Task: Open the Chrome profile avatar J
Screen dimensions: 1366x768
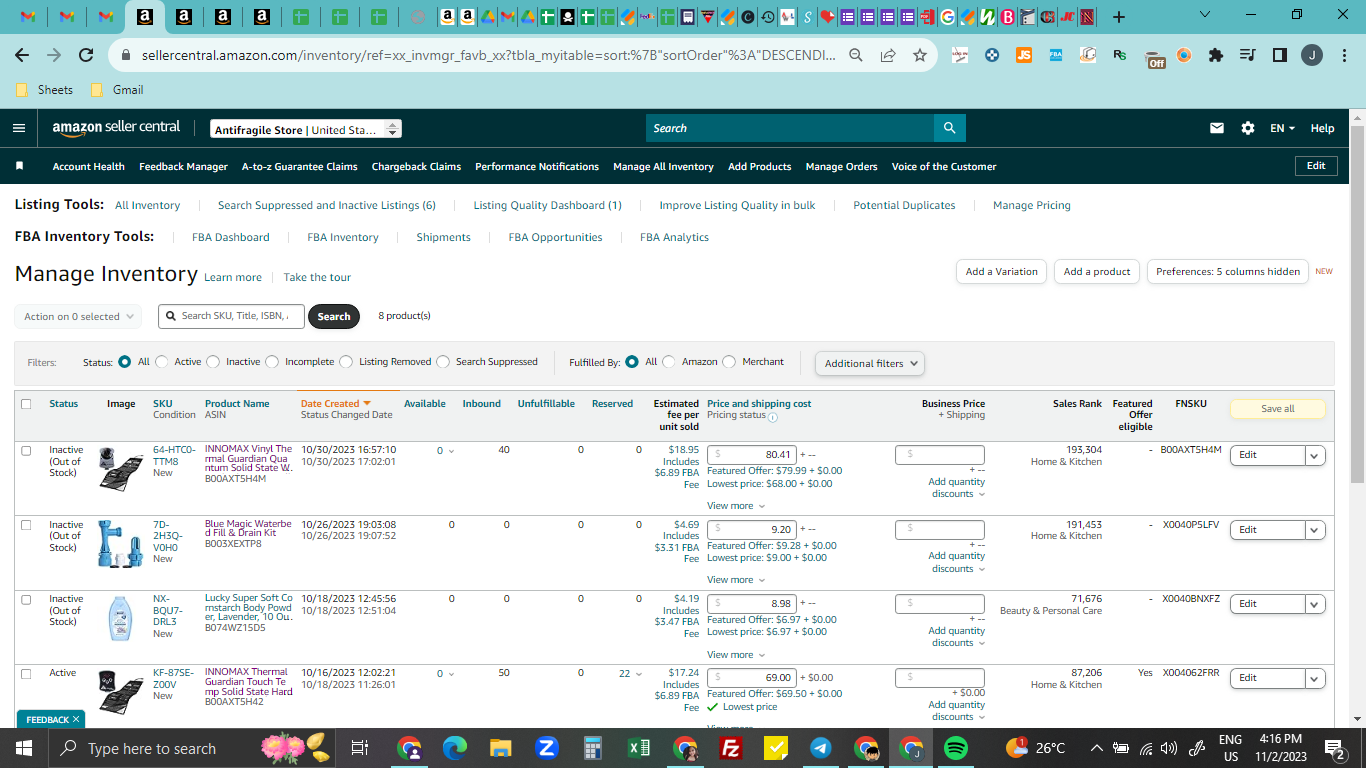Action: pos(1312,55)
